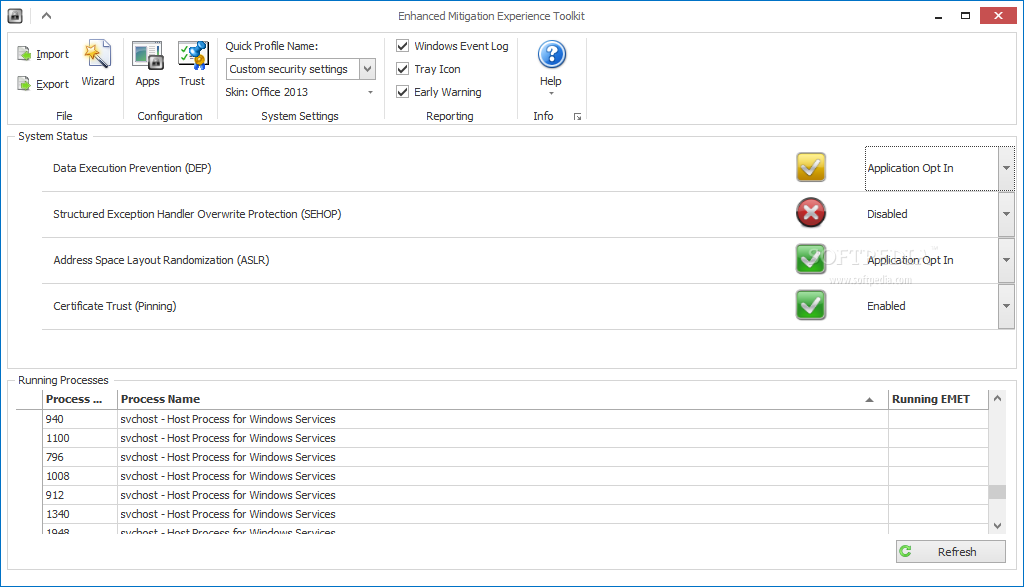The image size is (1024, 587).
Task: Toggle the Windows Event Log checkbox
Action: pyautogui.click(x=403, y=46)
